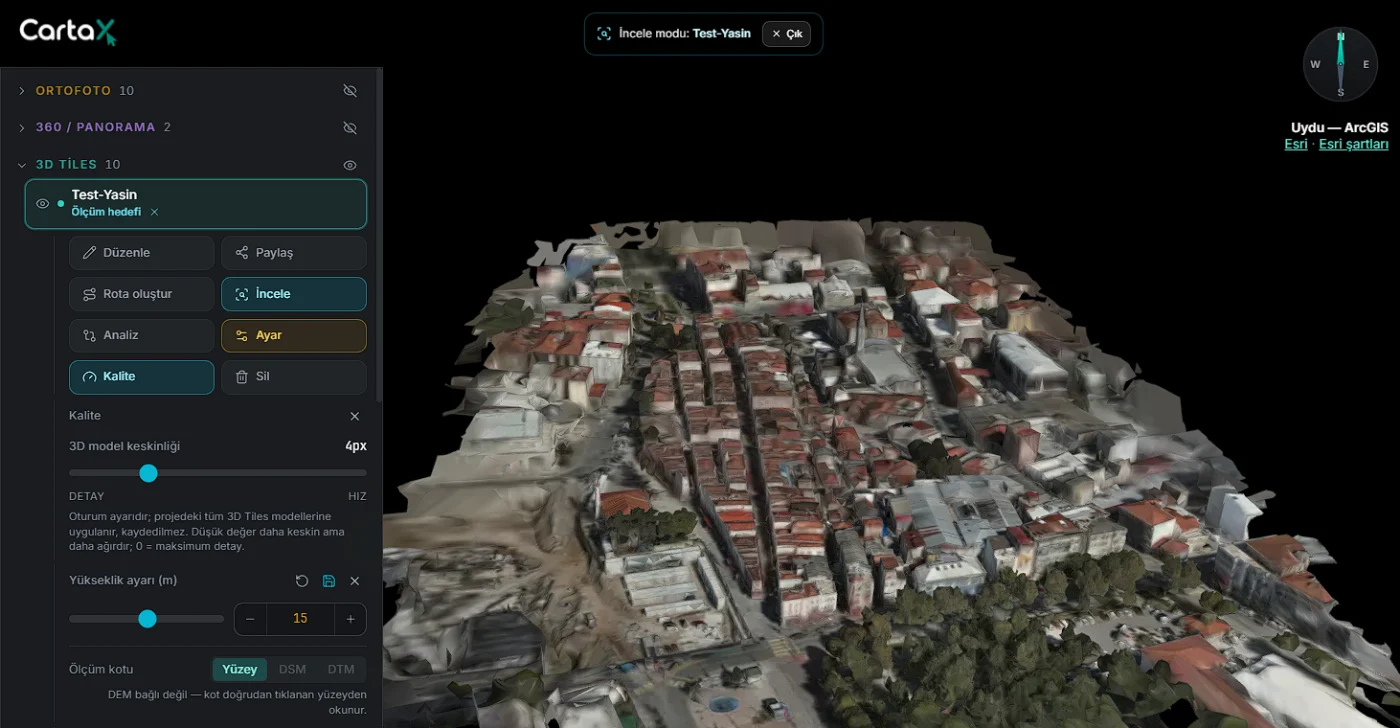The image size is (1400, 728).
Task: Open the Analiz tool
Action: click(141, 335)
